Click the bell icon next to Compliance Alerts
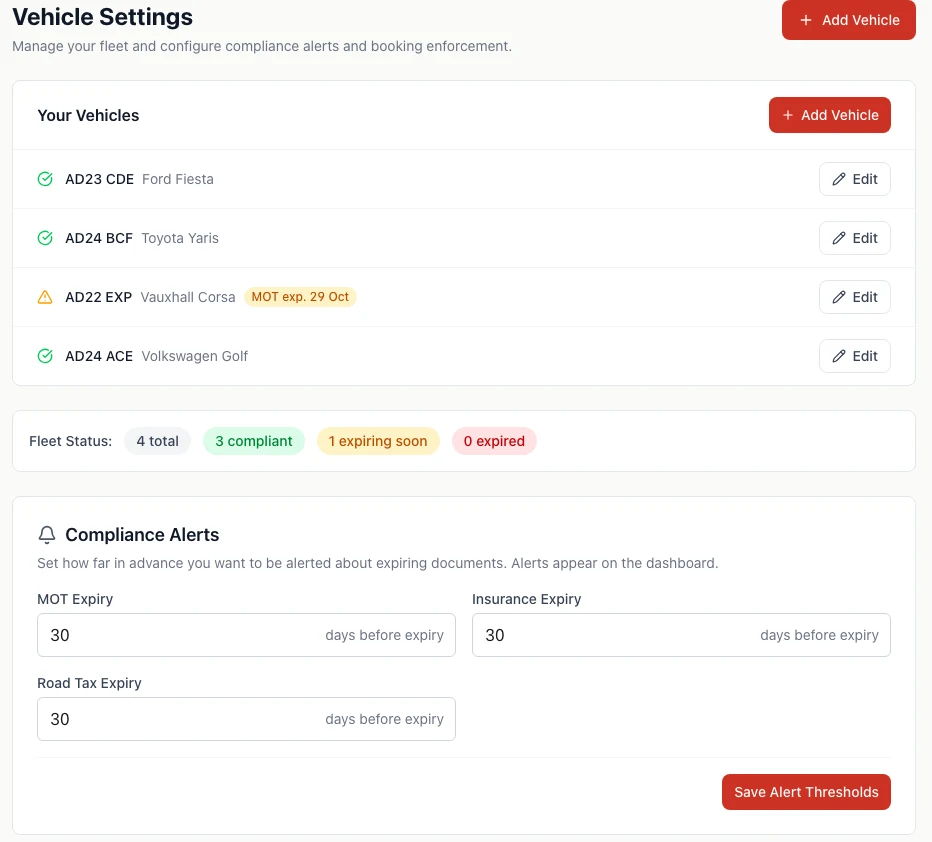Image resolution: width=932 pixels, height=842 pixels. [47, 535]
